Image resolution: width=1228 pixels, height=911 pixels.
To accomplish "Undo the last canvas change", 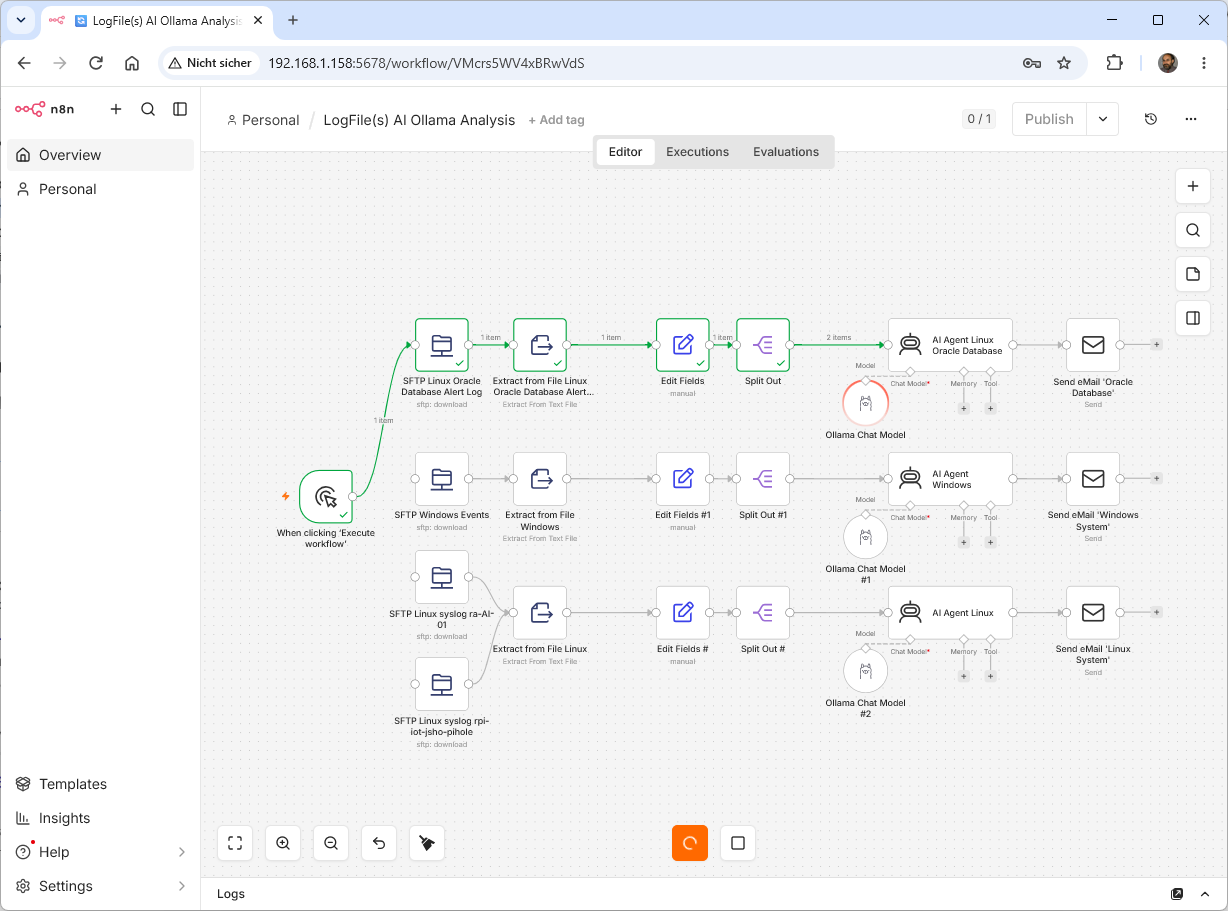I will [x=379, y=843].
